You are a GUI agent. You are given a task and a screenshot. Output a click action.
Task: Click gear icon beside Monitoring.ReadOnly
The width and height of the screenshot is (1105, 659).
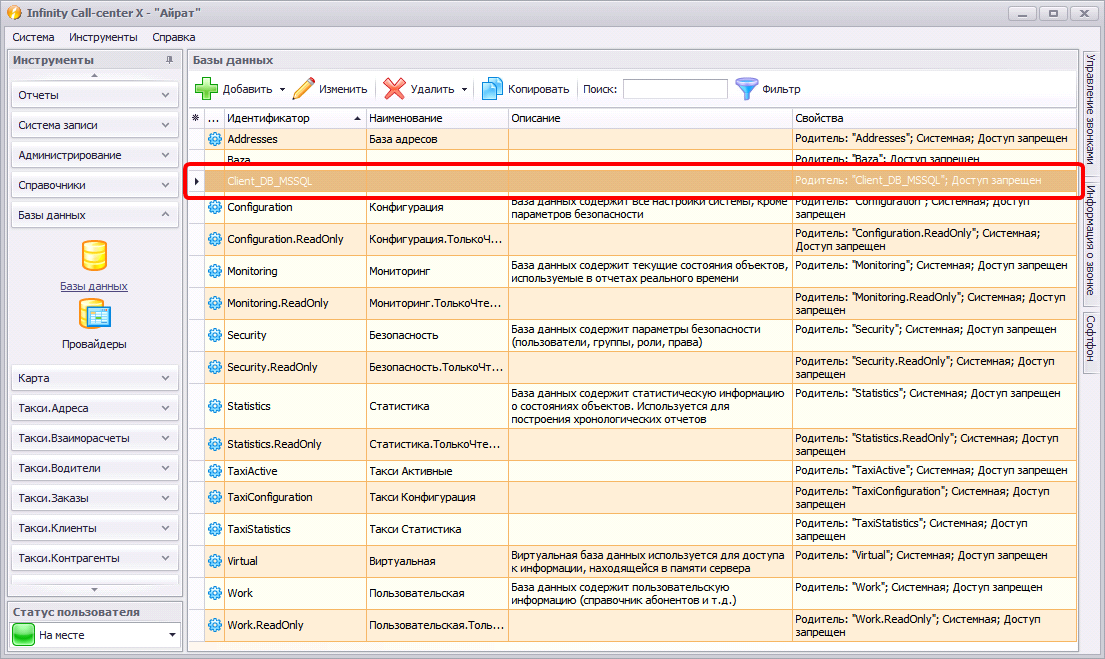tap(215, 303)
